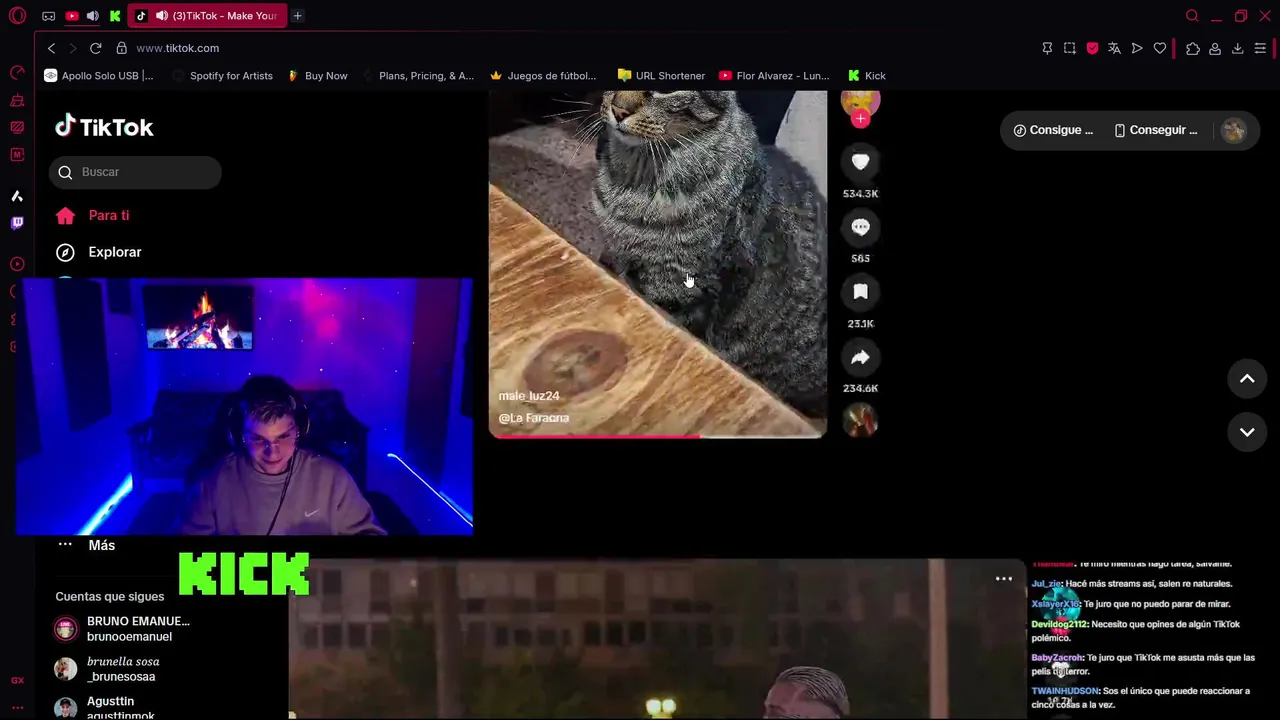The image size is (1280, 720).
Task: Open the player arrow icon in address bar
Action: tap(1137, 48)
